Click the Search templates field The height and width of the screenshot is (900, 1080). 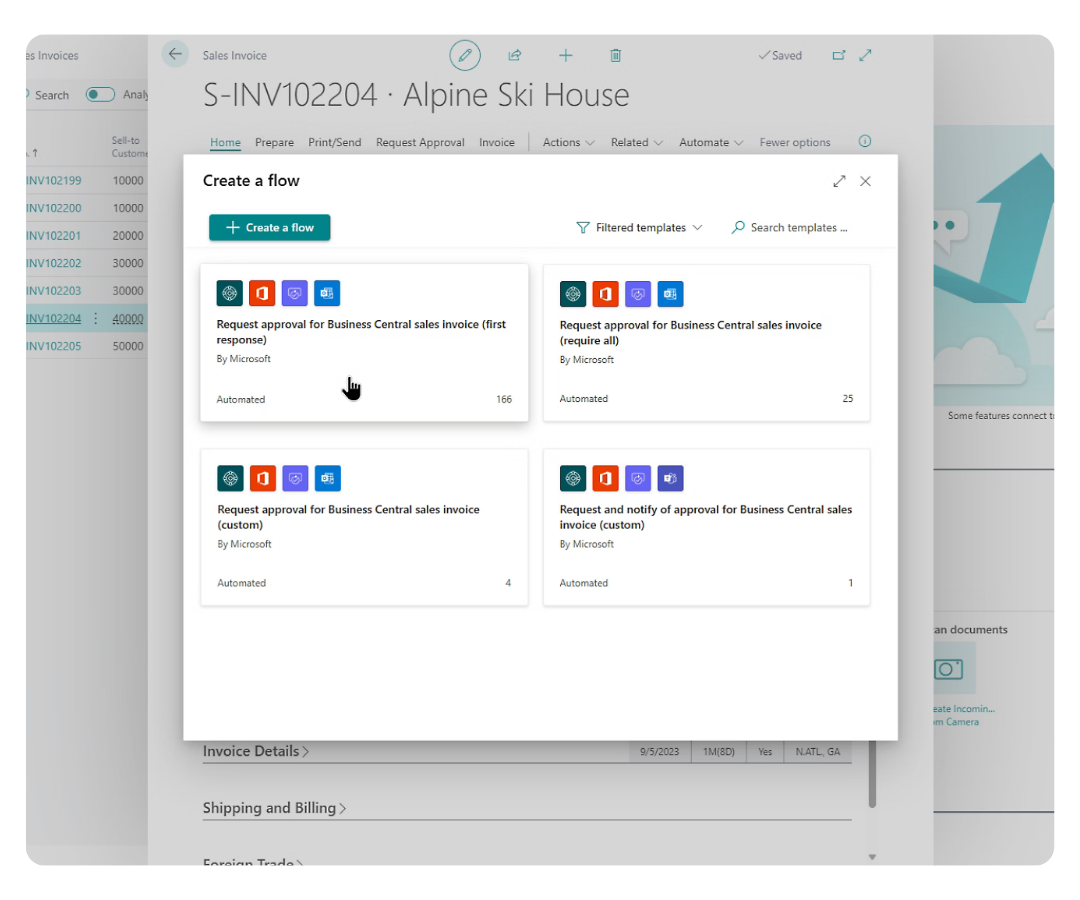pos(791,227)
